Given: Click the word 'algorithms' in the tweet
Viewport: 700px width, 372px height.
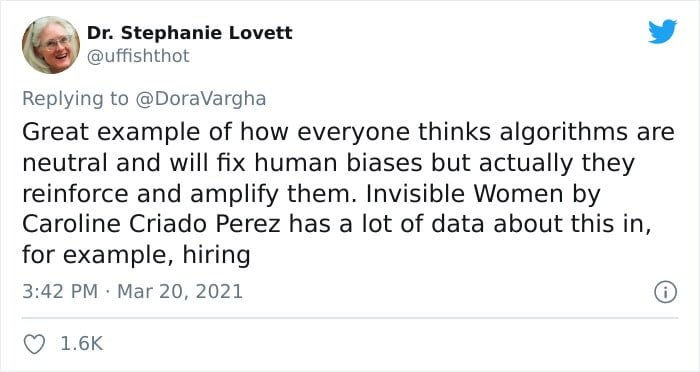Looking at the screenshot, I should coord(563,133).
